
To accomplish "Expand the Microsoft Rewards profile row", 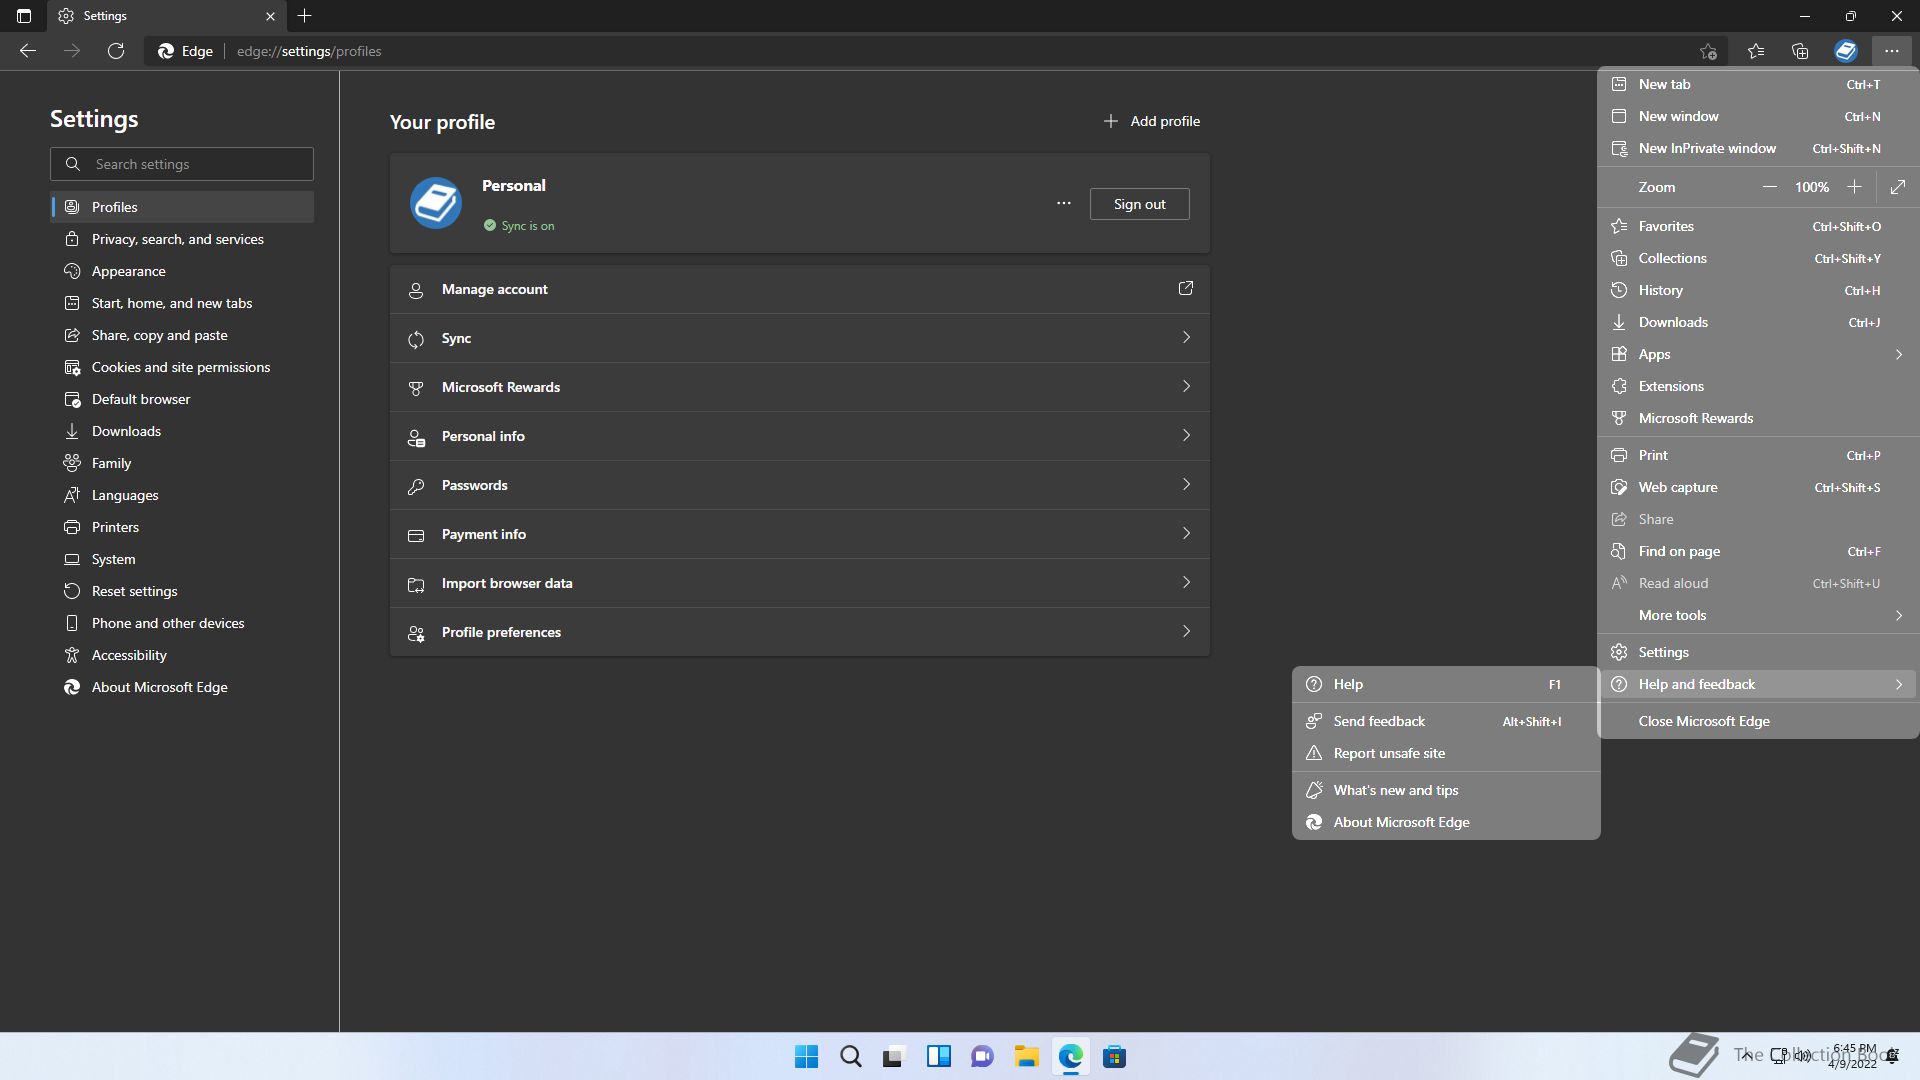I will (x=800, y=387).
